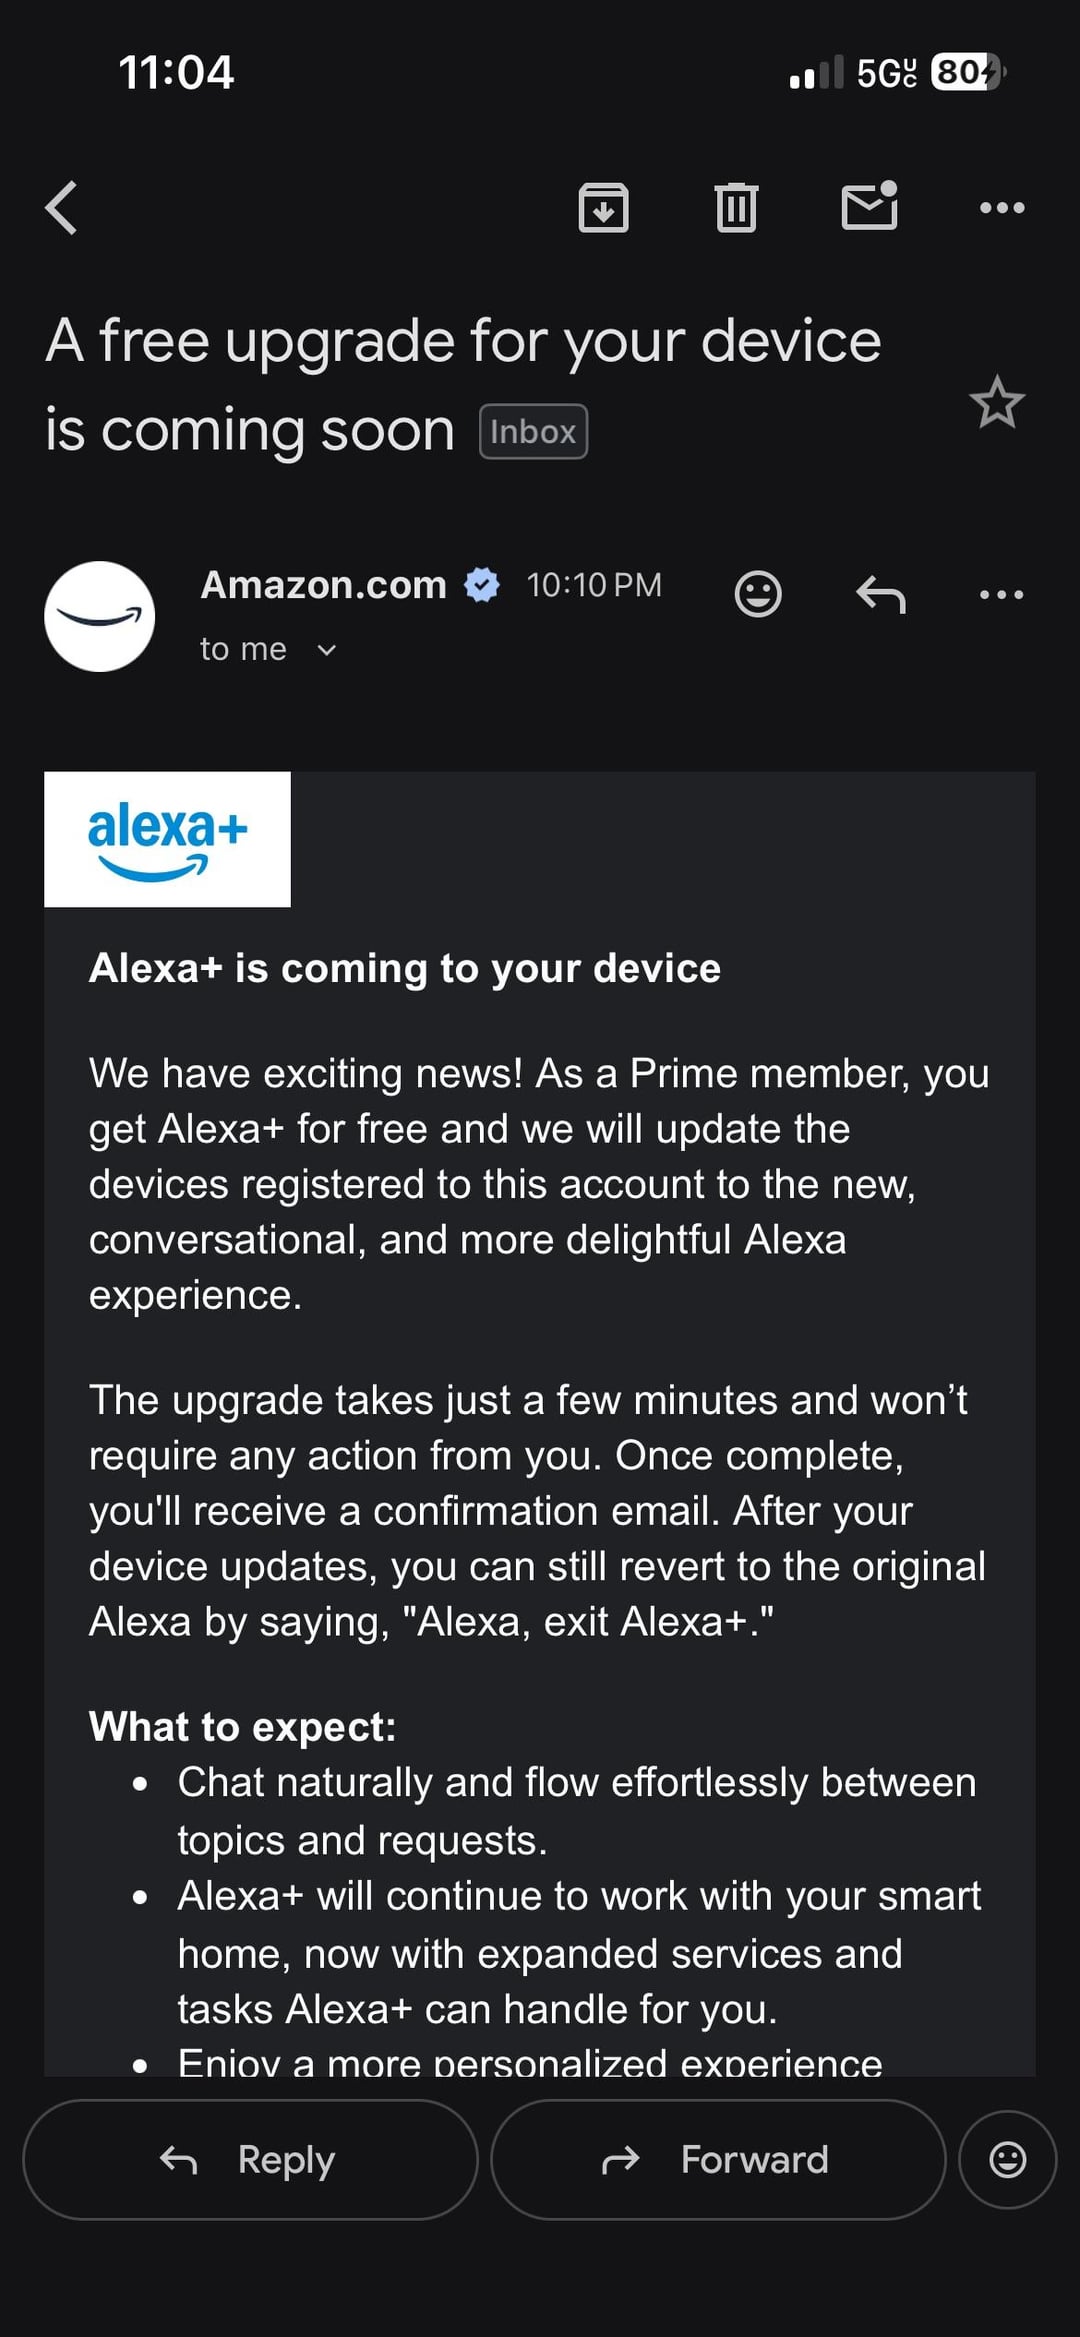
Task: Tap the Alexa+ logo image
Action: point(168,839)
